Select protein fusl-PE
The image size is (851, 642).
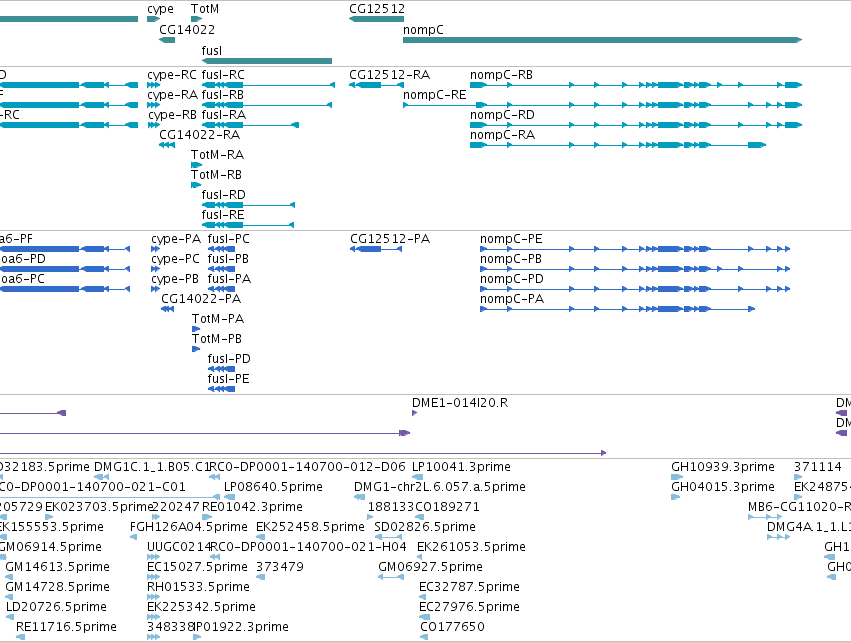click(221, 389)
